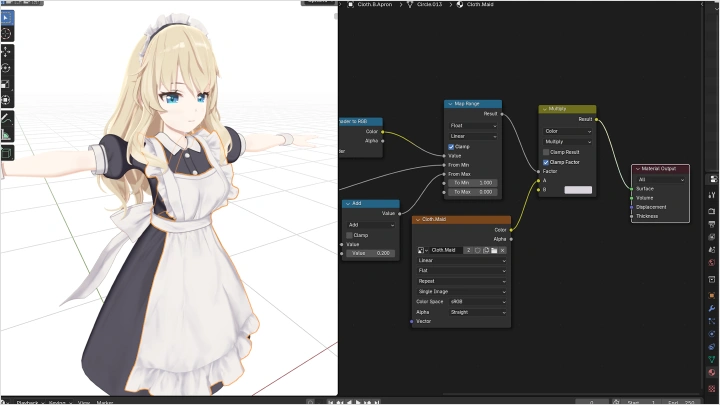Collapse the Add node
Screen dimensions: 720x405
point(348,203)
